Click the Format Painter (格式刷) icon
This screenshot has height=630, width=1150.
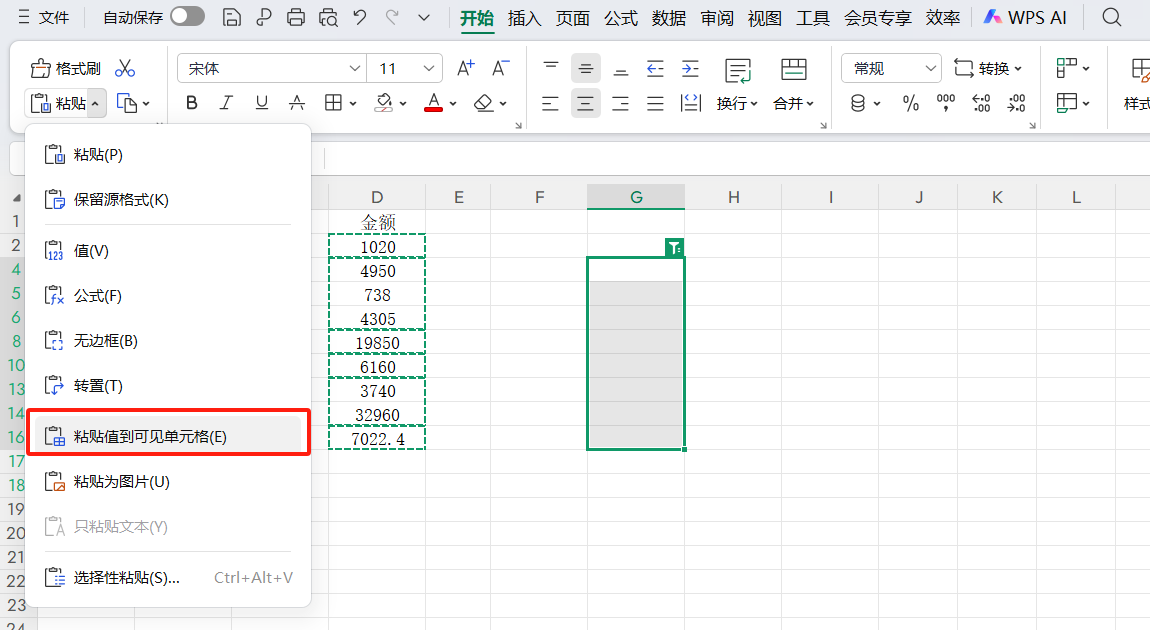pyautogui.click(x=66, y=68)
